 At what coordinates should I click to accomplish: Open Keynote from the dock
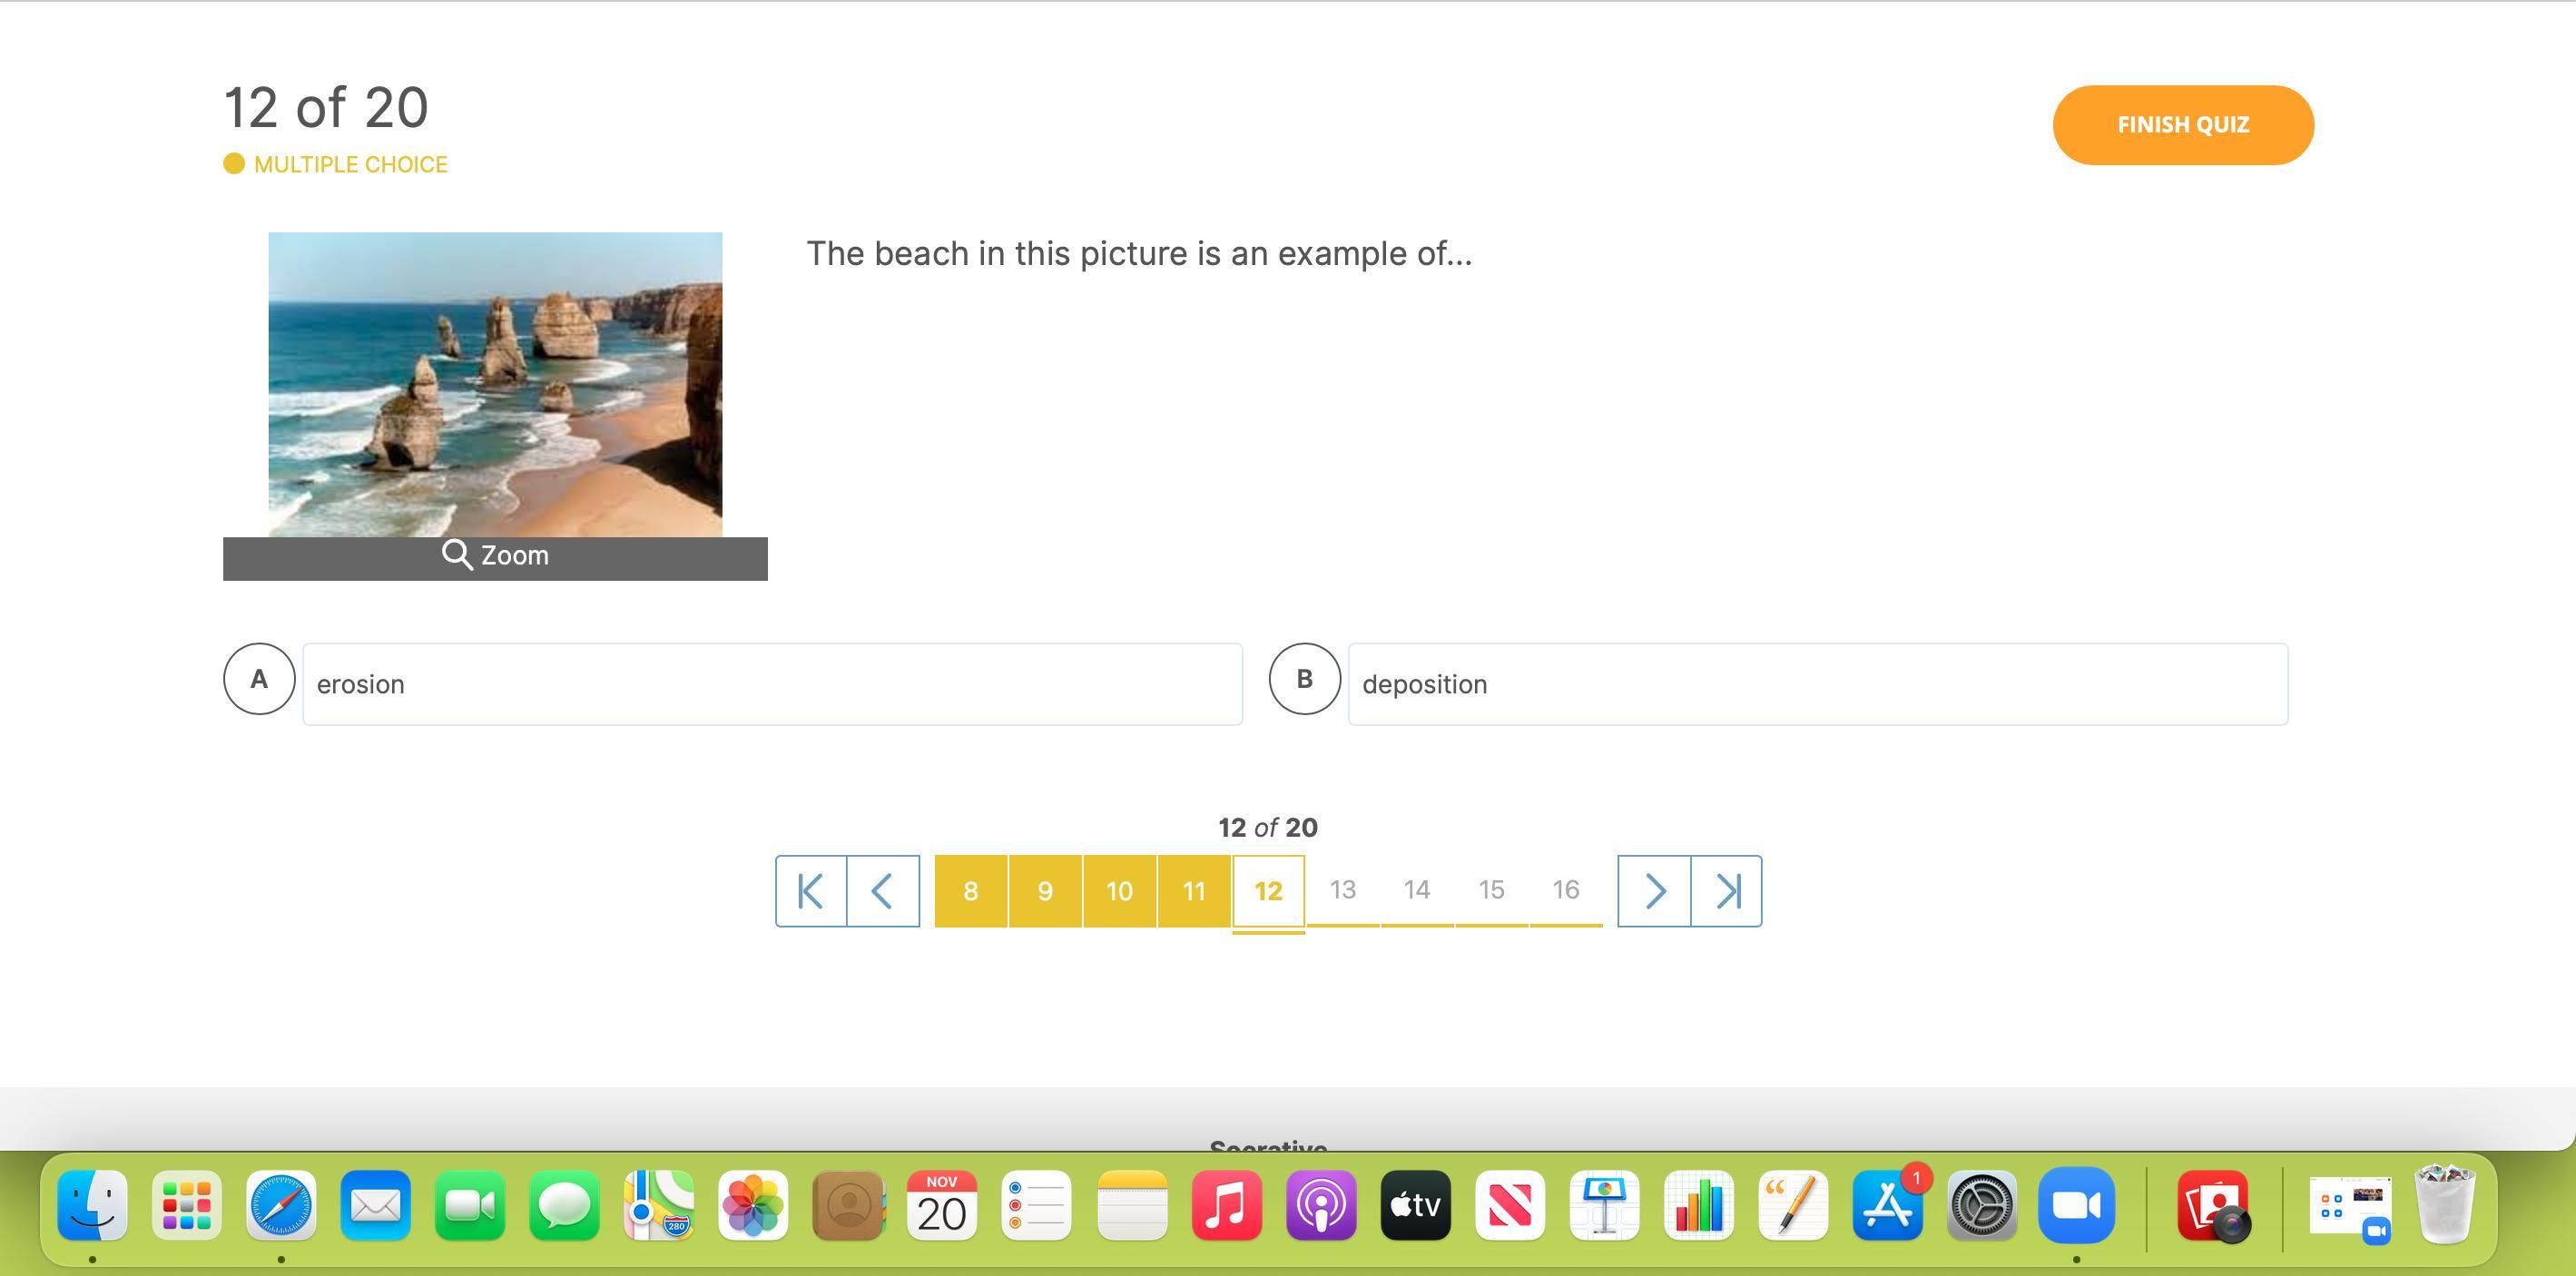click(1604, 1206)
